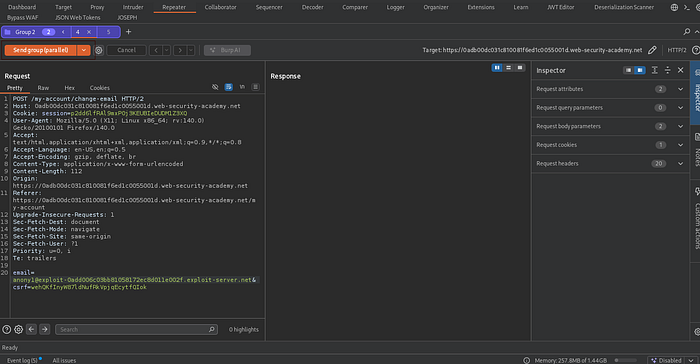Open the Dashboard tab
This screenshot has height=364, width=700.
[x=22, y=7]
